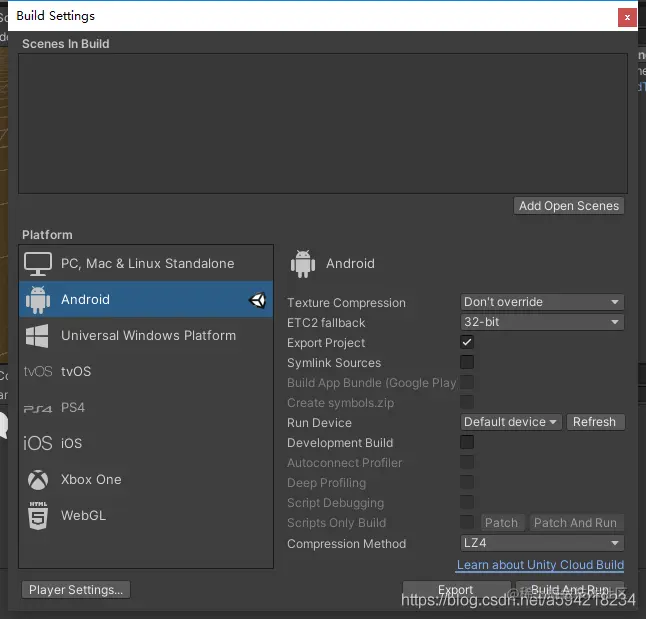Image resolution: width=646 pixels, height=619 pixels.
Task: Click the Unity logo on Android row
Action: coord(257,300)
